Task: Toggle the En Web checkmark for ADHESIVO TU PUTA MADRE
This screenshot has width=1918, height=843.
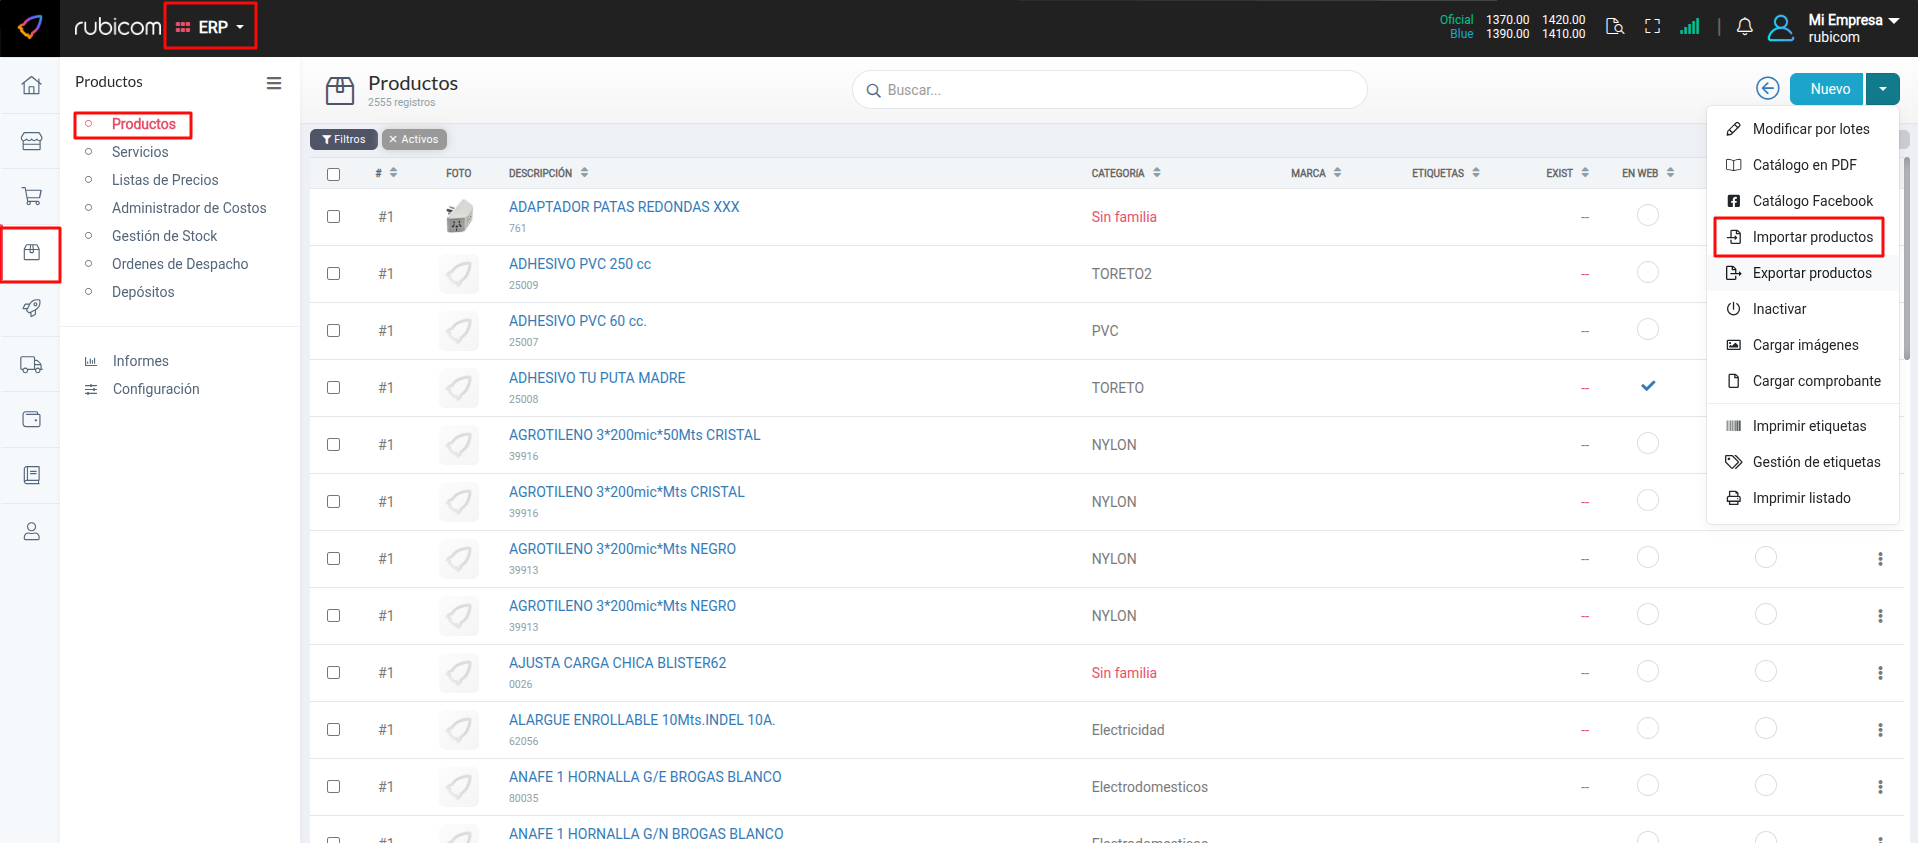Action: [1647, 386]
